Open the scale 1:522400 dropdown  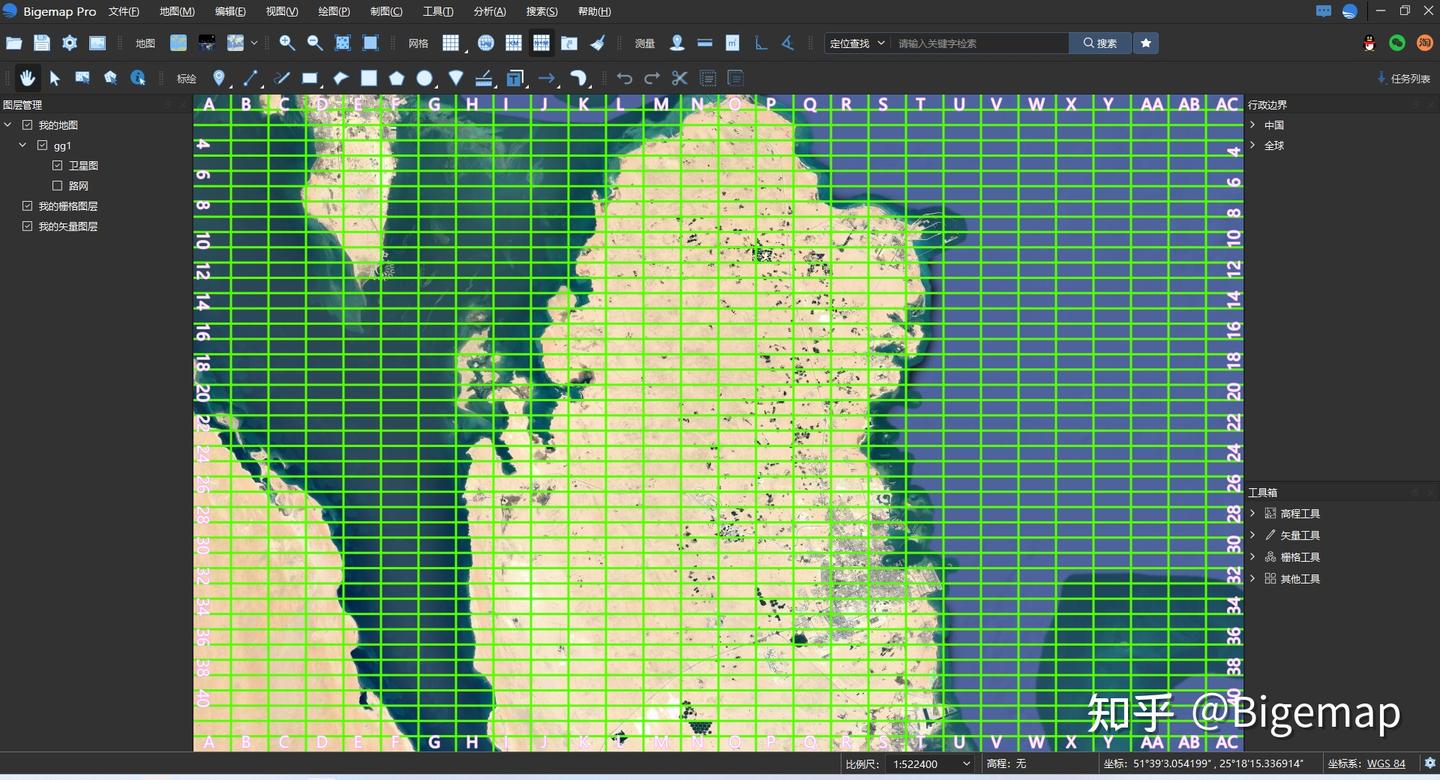(931, 764)
